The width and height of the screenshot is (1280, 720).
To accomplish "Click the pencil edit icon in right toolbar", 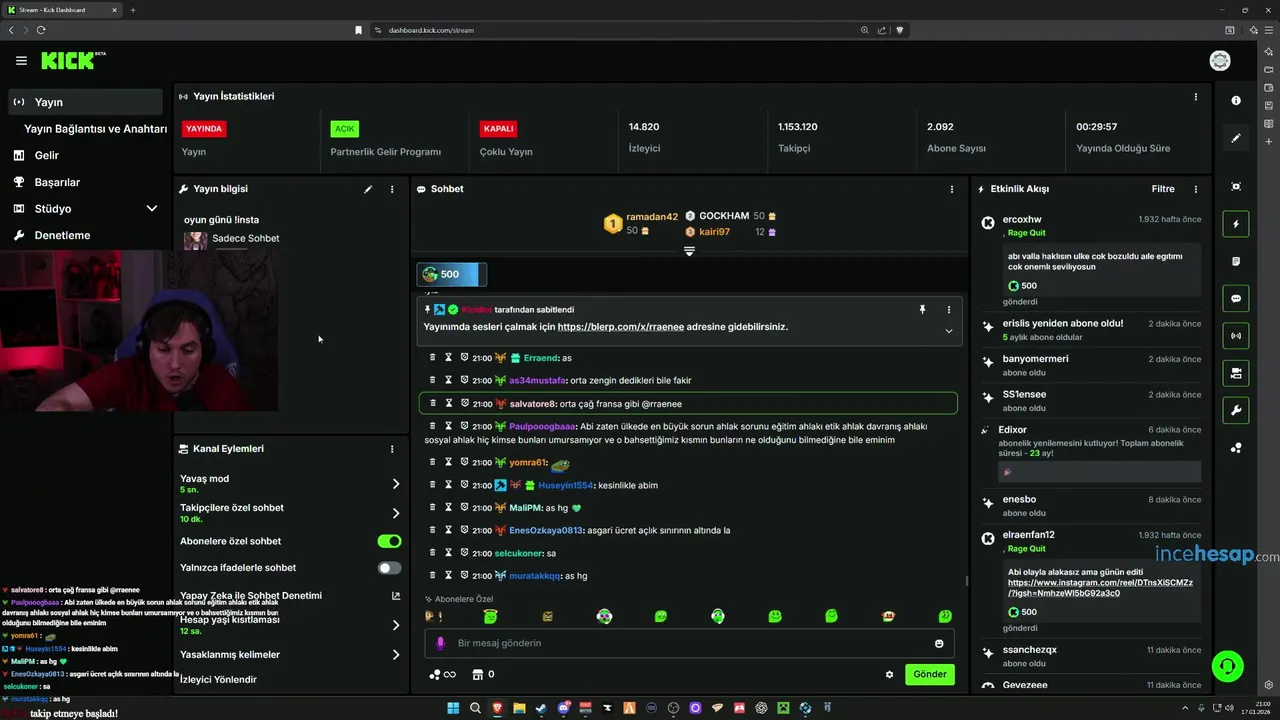I will pos(1236,138).
